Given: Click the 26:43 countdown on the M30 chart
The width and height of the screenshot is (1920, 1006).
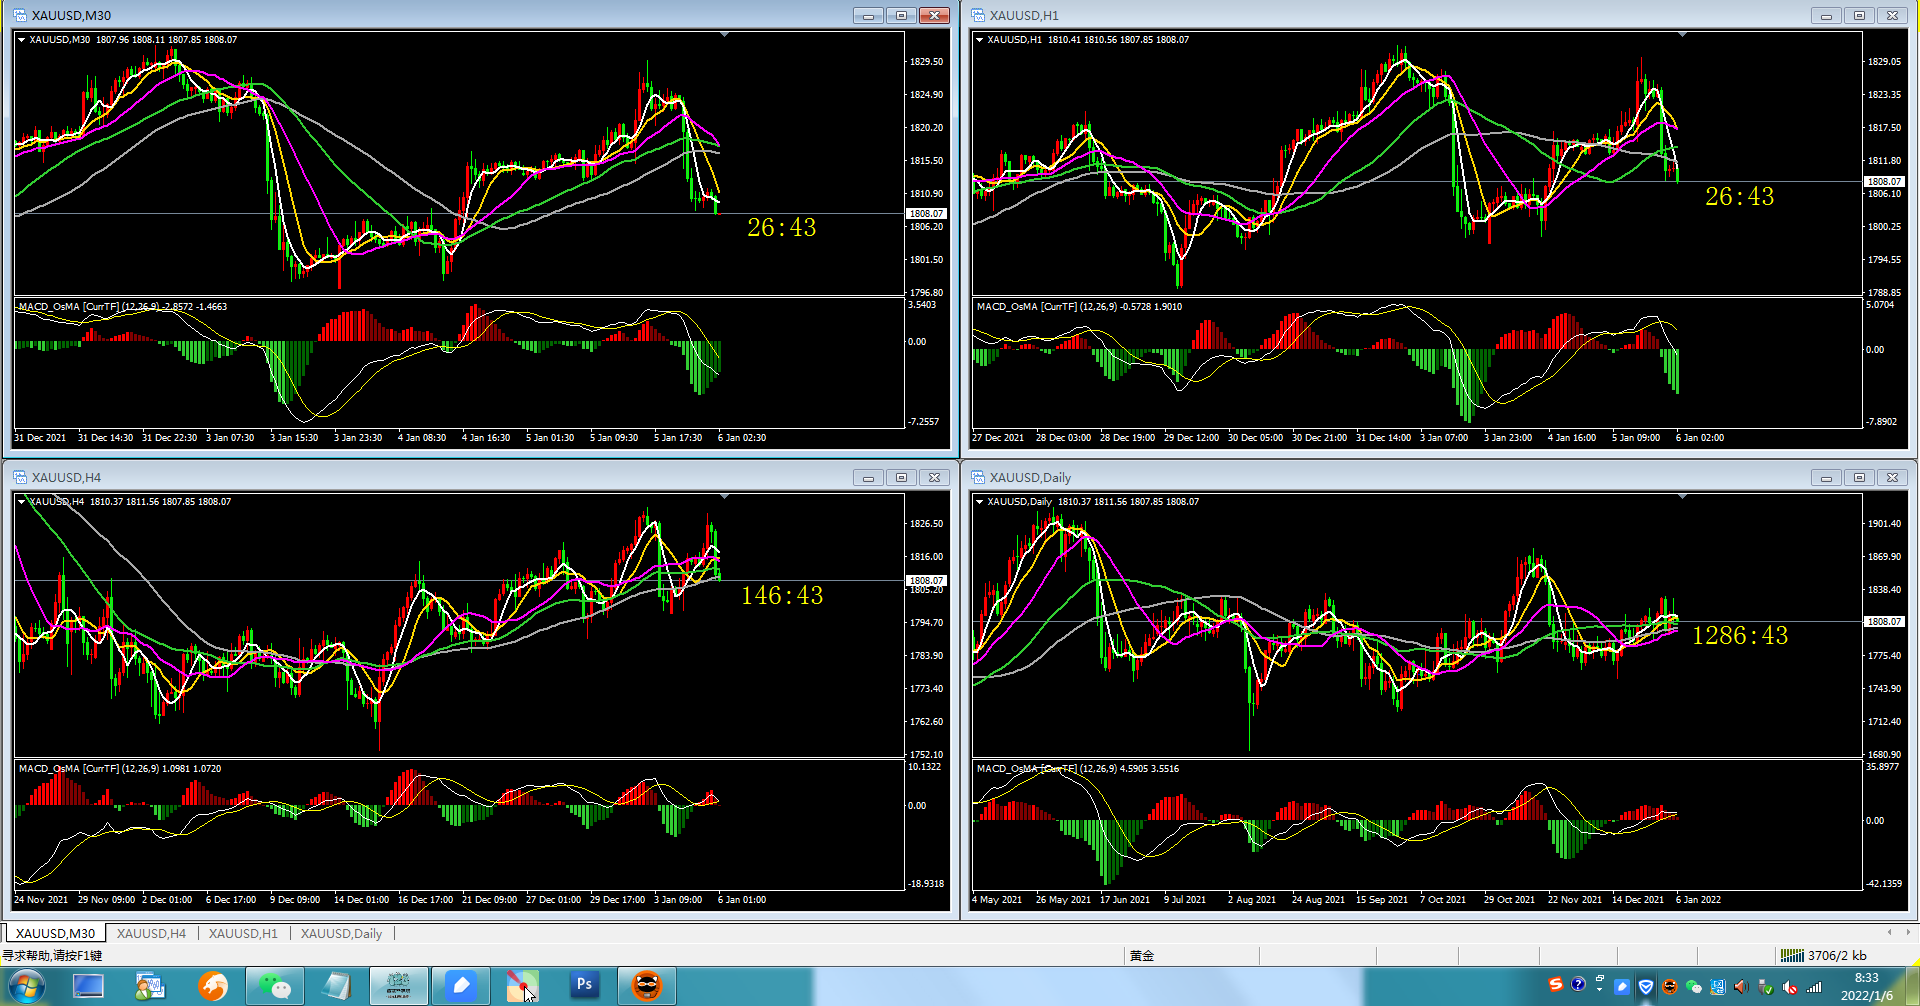Looking at the screenshot, I should [781, 228].
